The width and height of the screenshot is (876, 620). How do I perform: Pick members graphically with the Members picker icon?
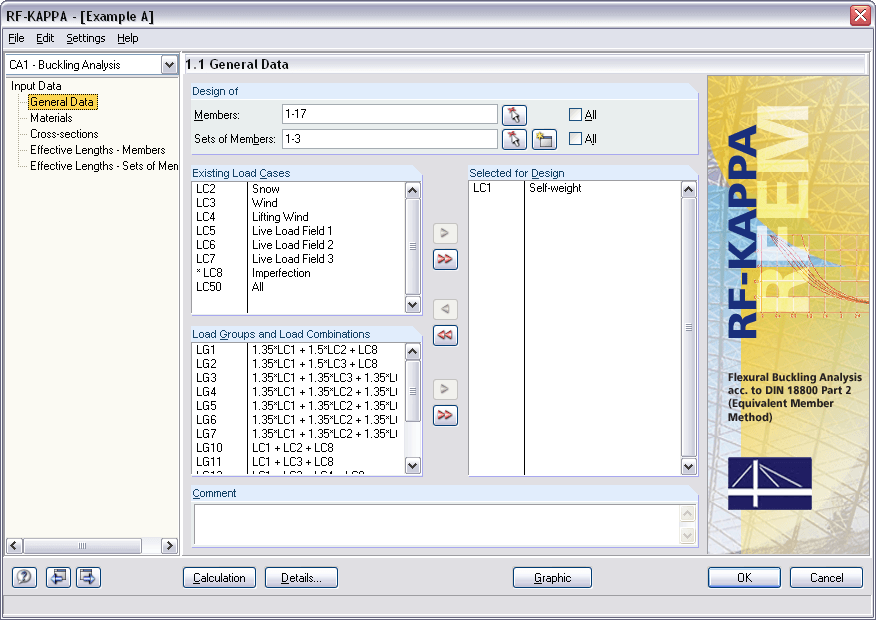coord(514,115)
